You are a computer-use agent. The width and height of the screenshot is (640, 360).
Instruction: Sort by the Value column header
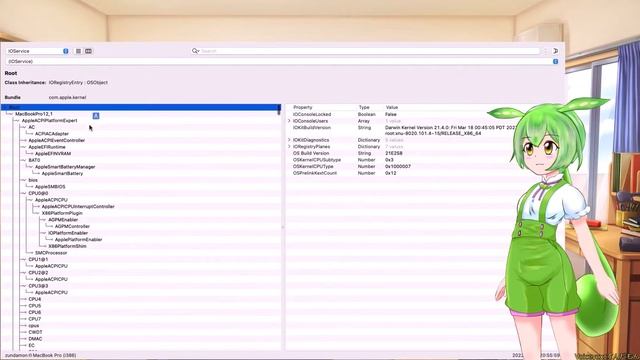[x=392, y=107]
